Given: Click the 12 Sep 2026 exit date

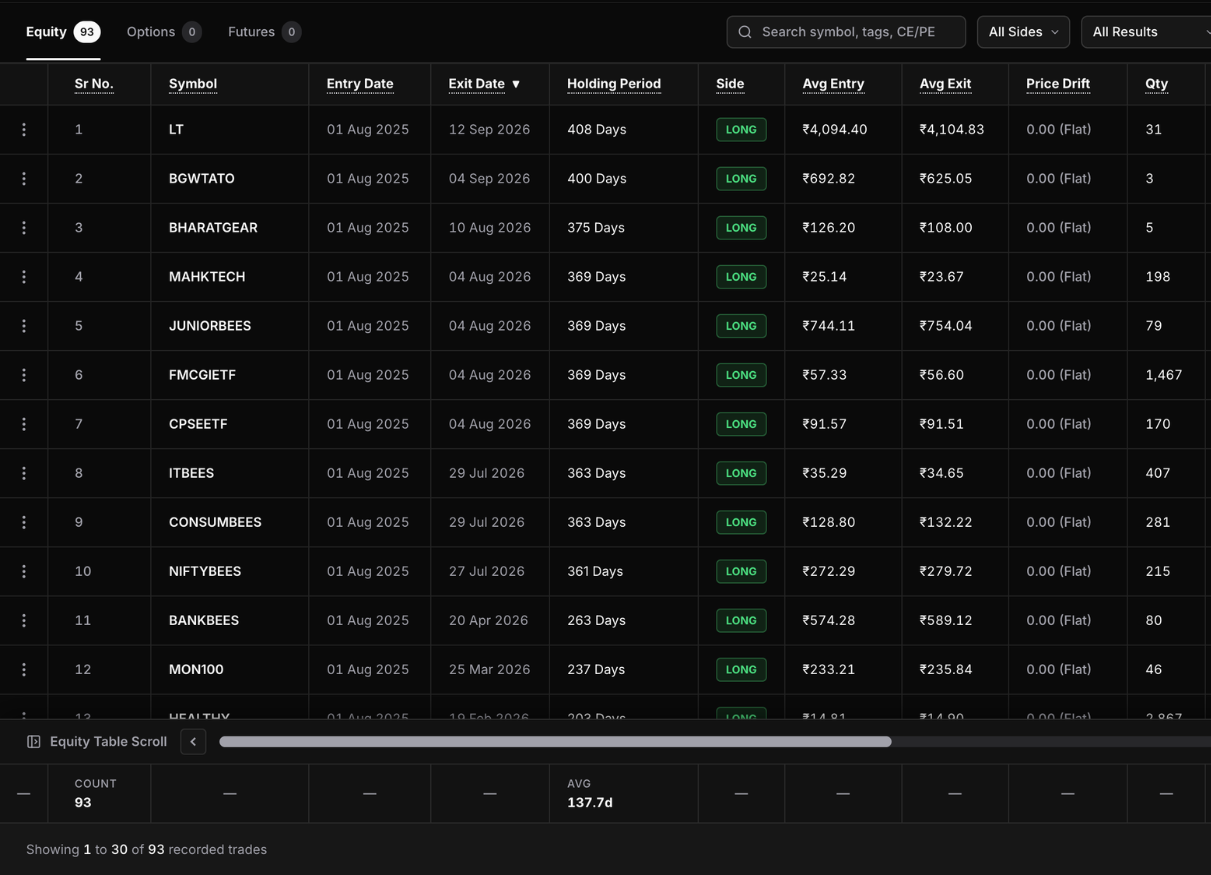Looking at the screenshot, I should [489, 130].
